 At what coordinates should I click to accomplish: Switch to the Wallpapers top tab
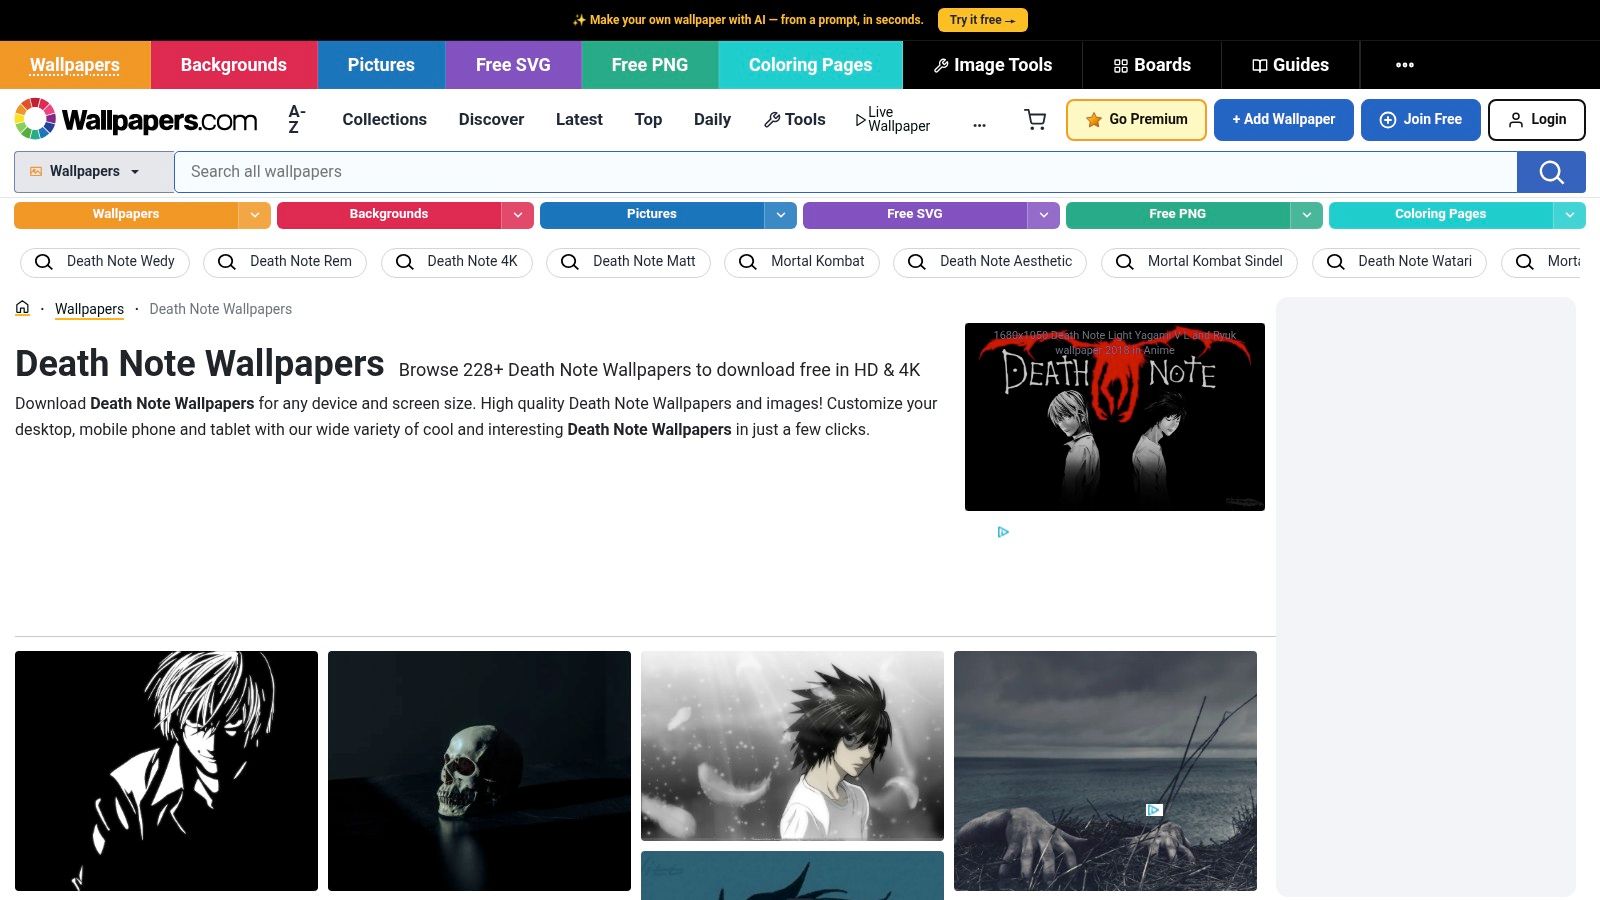coord(75,65)
